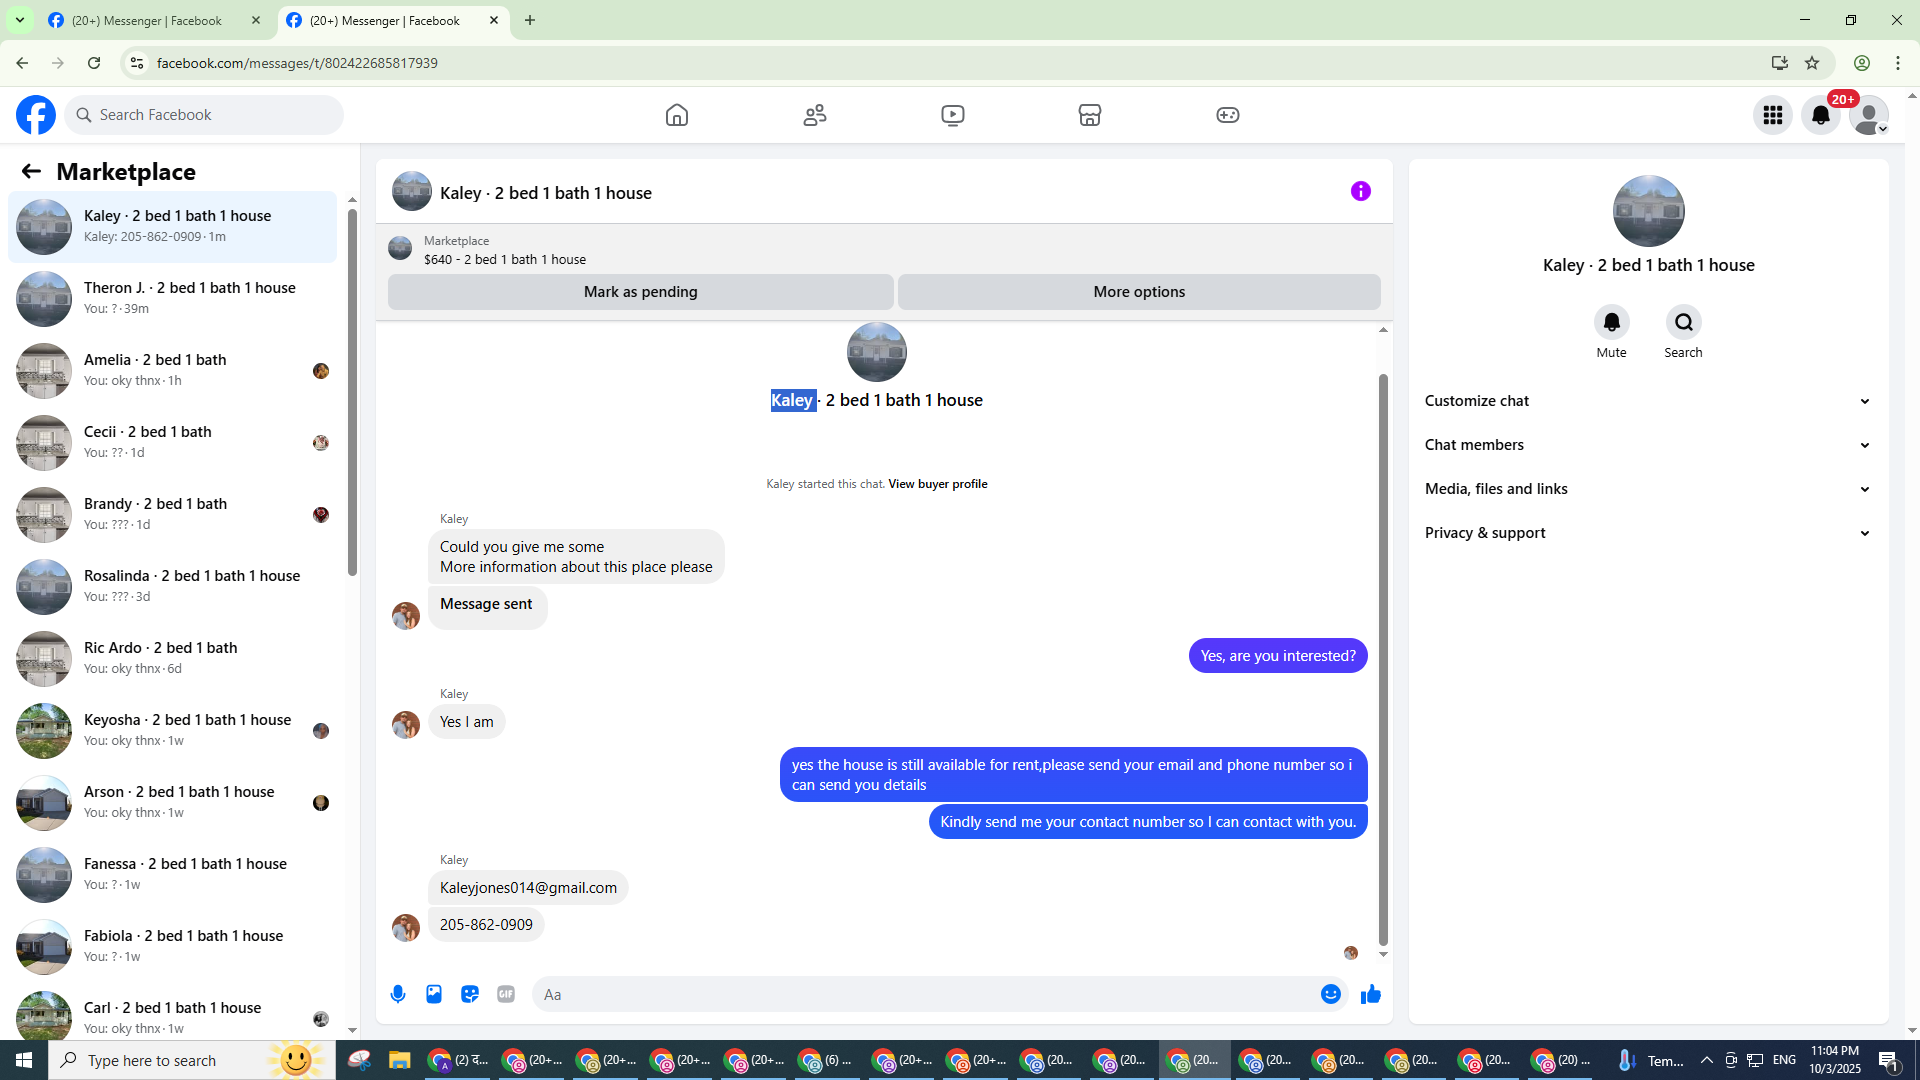The image size is (1920, 1080).
Task: Open Fabiola conversation
Action: tap(173, 947)
